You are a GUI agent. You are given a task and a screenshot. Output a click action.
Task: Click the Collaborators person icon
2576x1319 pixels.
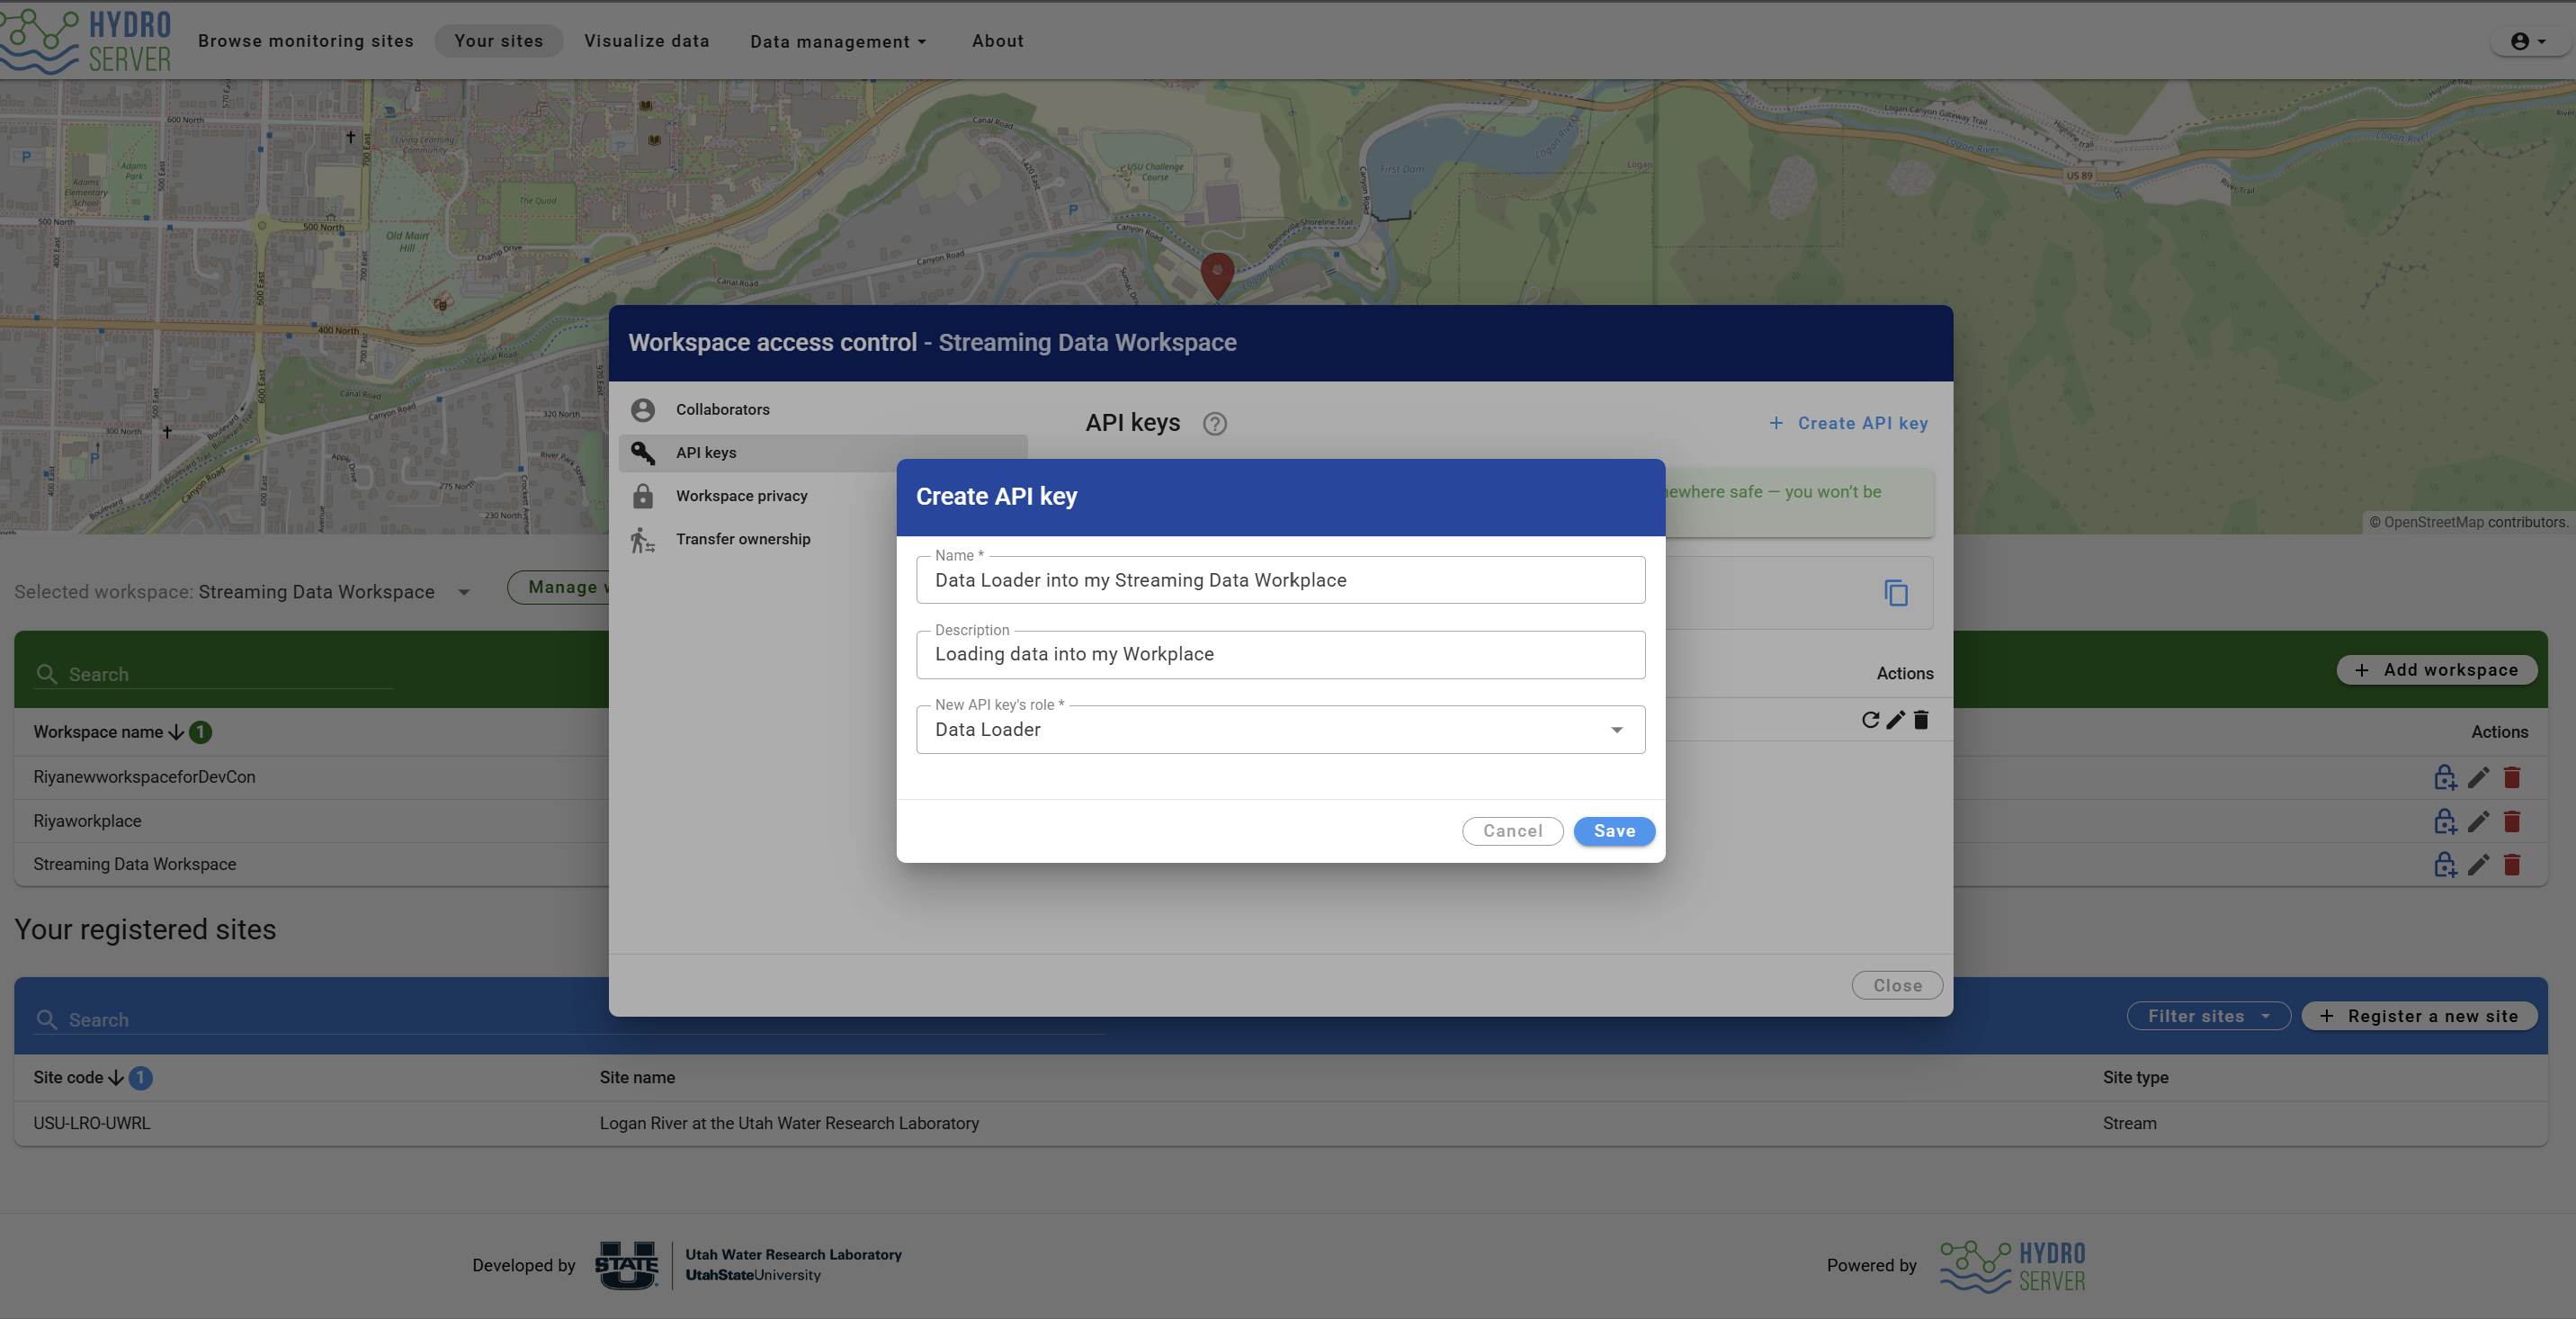click(643, 410)
